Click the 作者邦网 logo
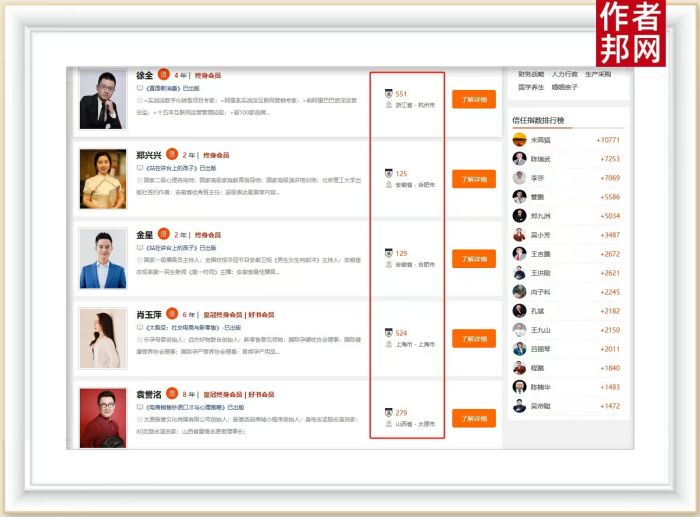 631,32
